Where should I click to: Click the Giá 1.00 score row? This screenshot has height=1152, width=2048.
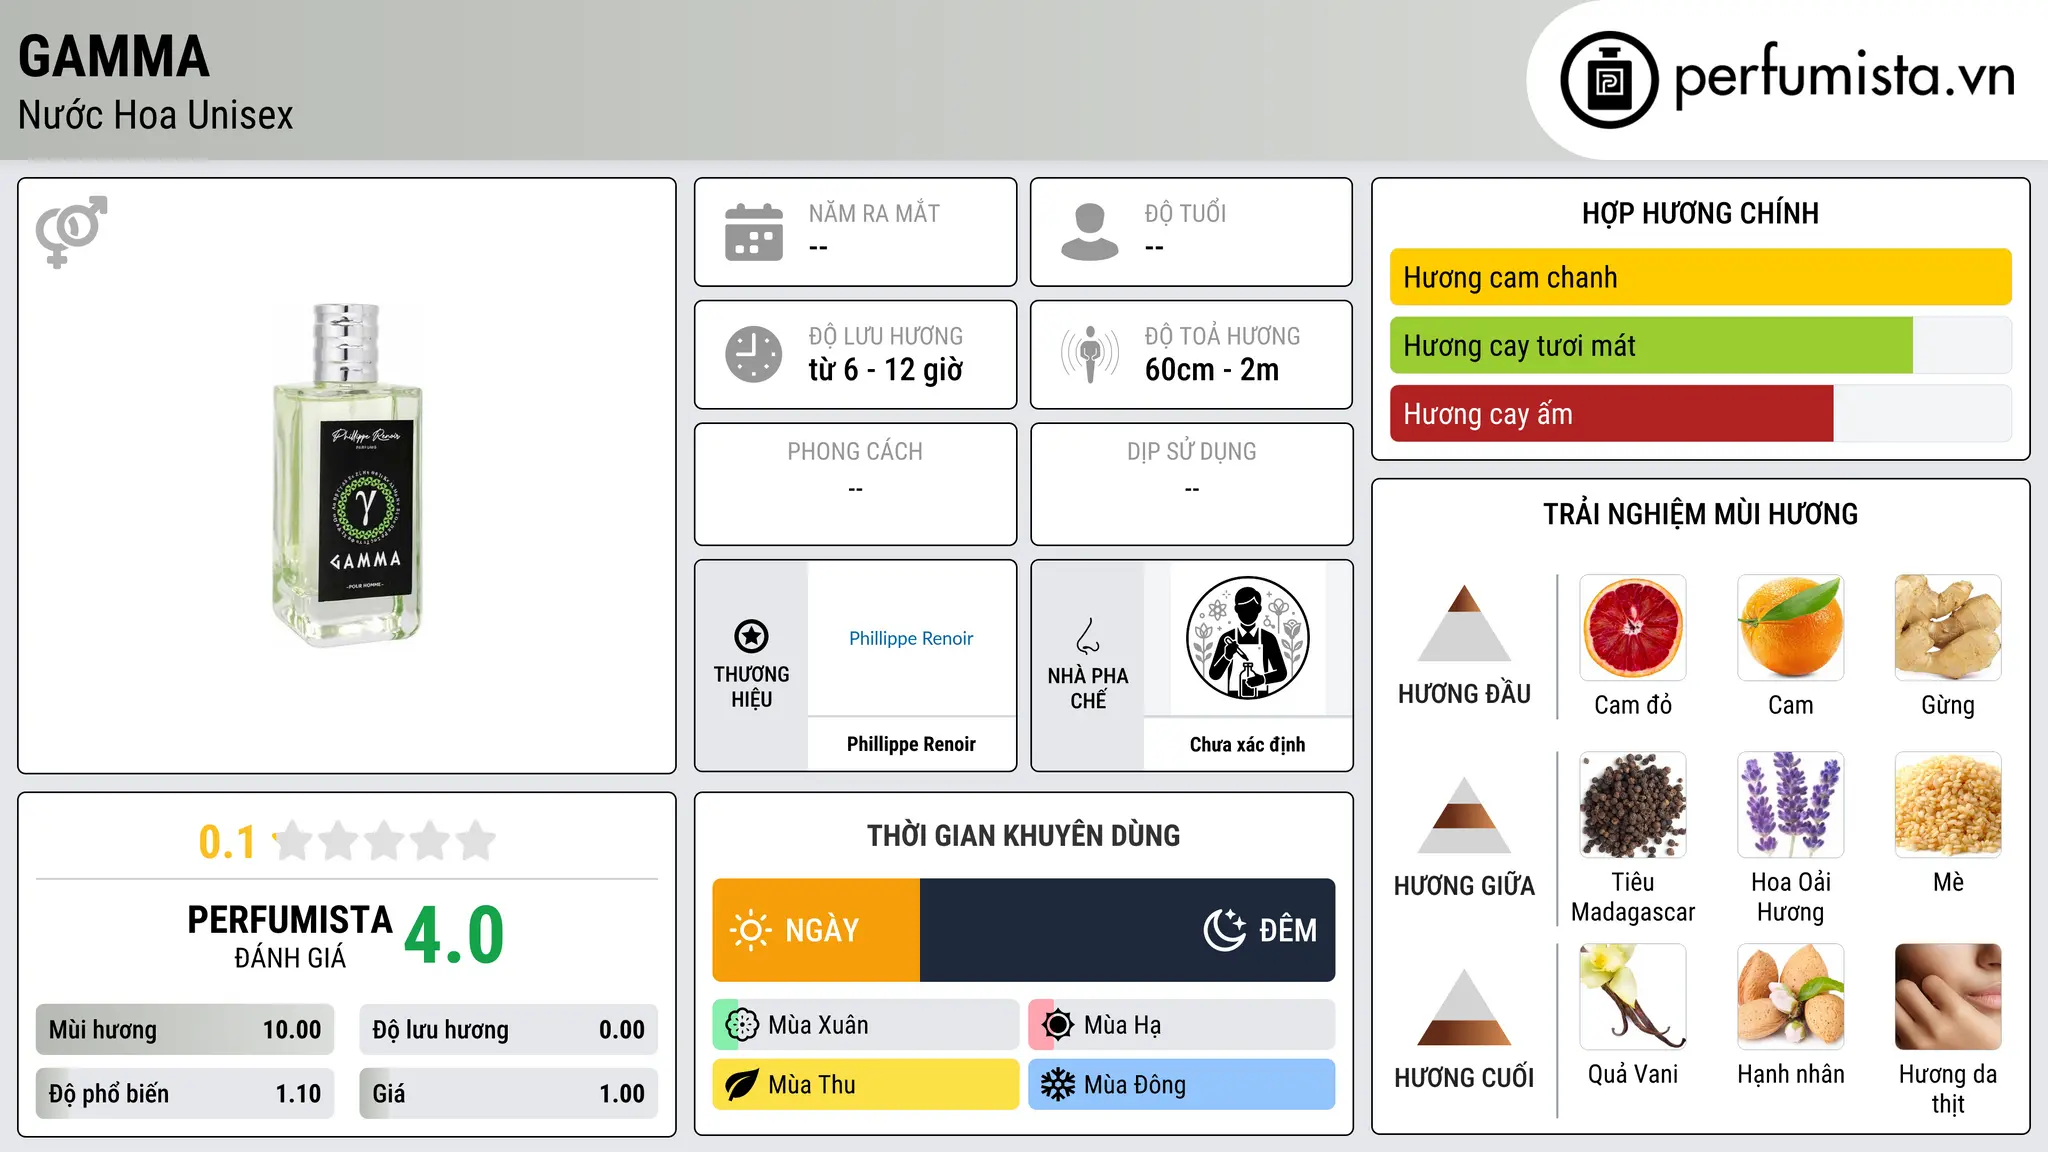pyautogui.click(x=509, y=1094)
